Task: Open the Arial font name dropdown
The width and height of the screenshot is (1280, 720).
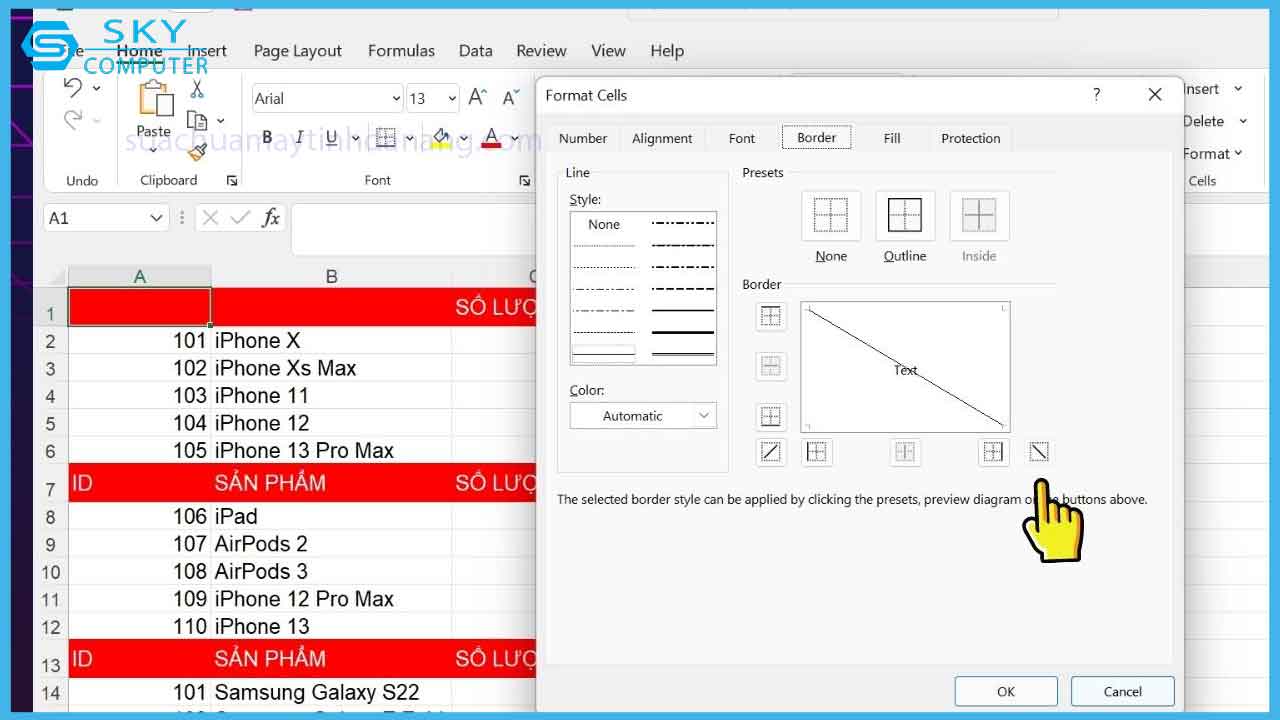Action: pyautogui.click(x=395, y=98)
